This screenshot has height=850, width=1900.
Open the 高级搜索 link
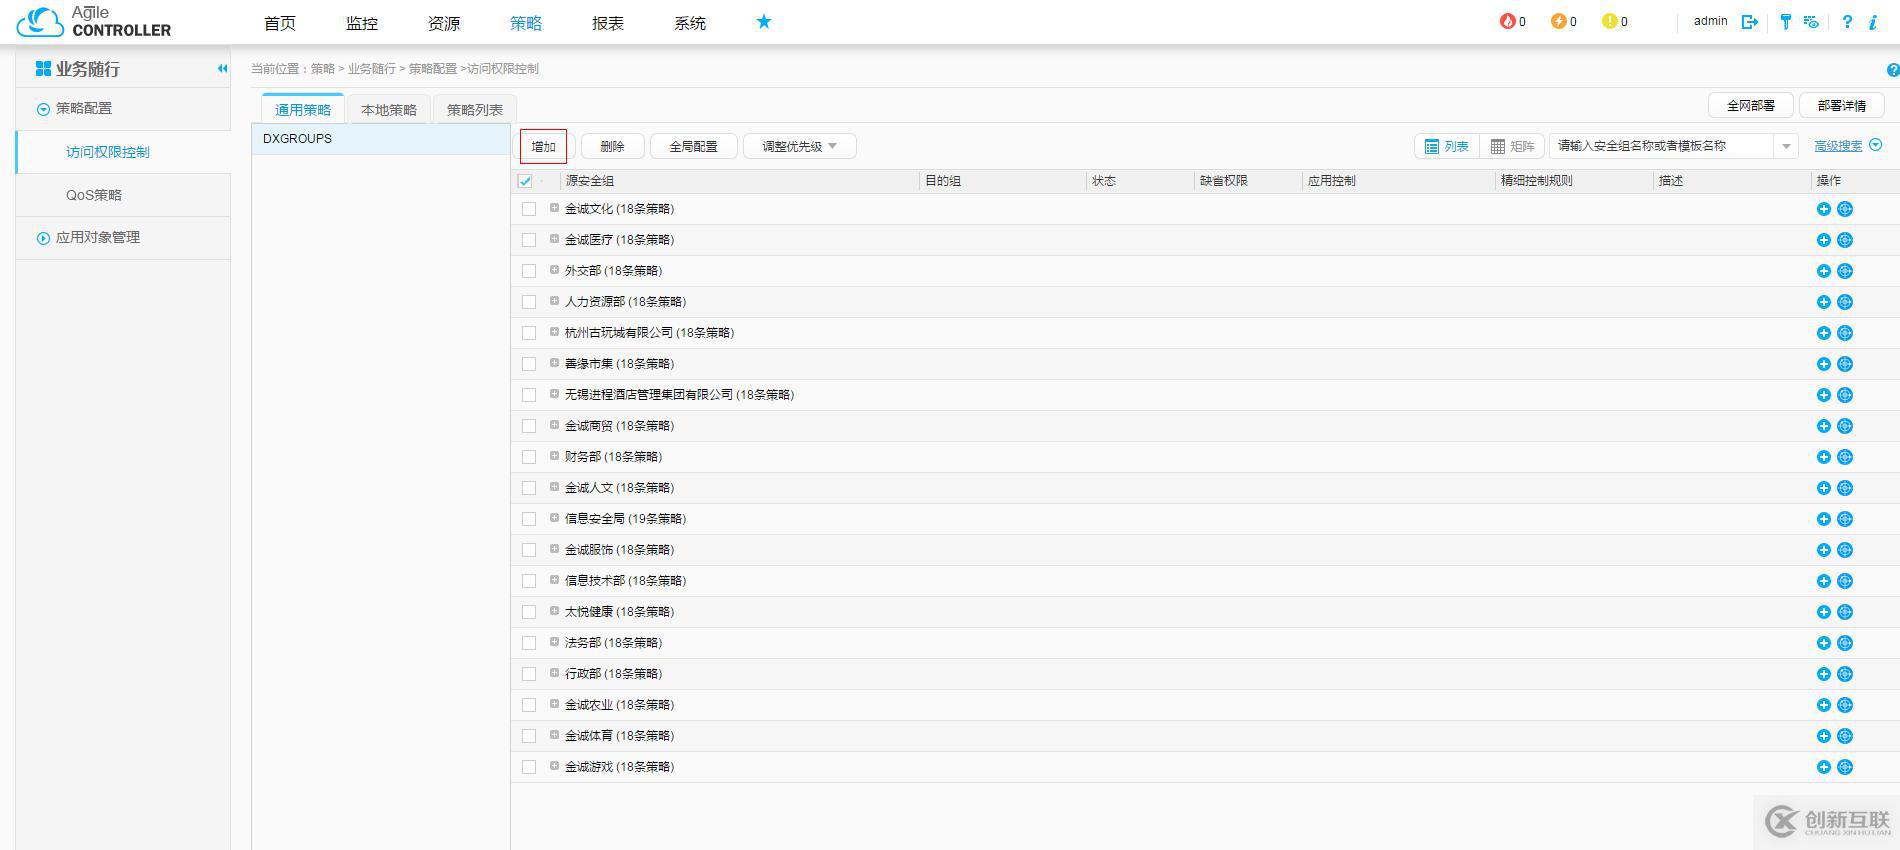1838,146
